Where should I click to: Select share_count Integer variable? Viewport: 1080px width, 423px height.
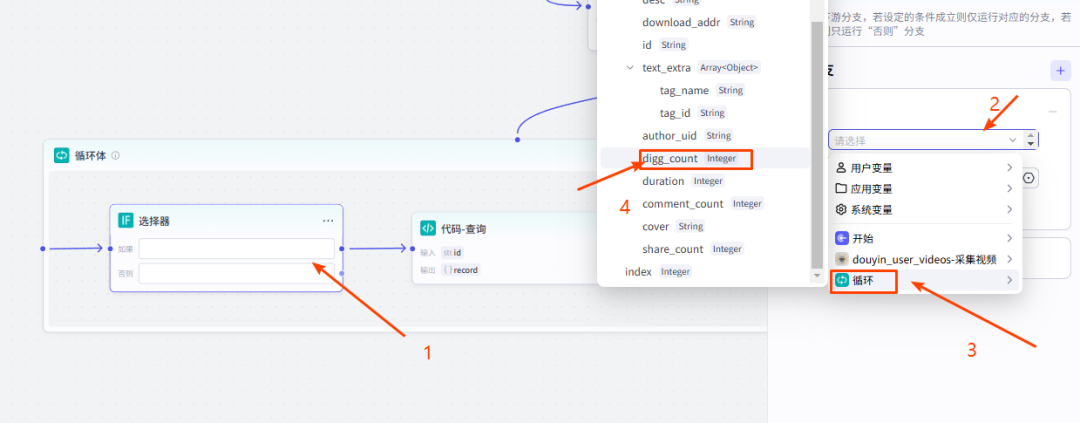692,249
